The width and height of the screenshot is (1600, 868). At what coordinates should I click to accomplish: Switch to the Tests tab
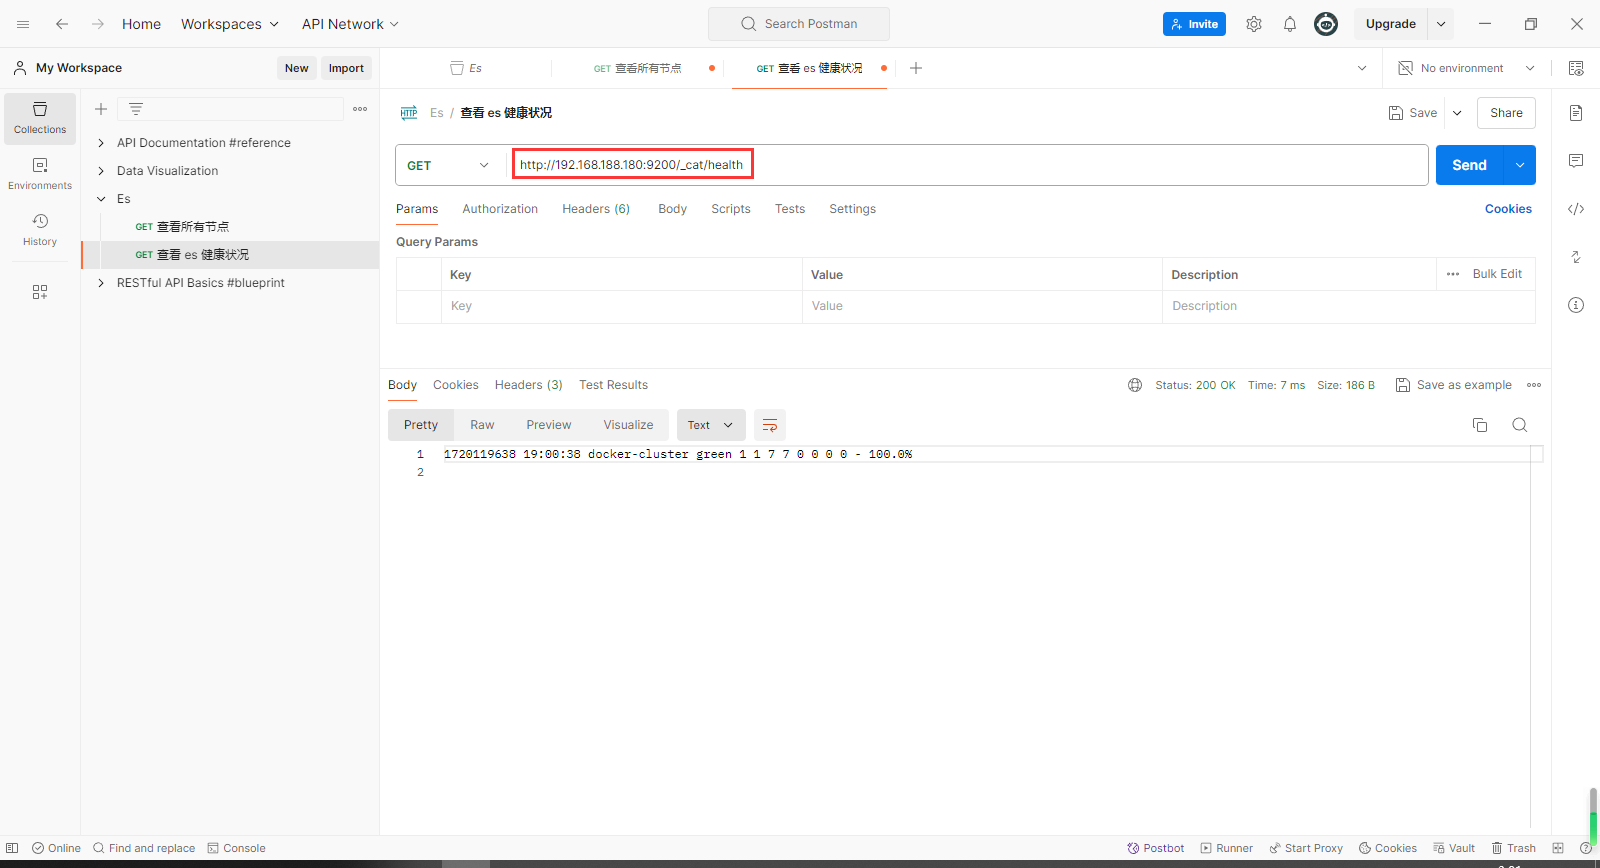click(790, 209)
